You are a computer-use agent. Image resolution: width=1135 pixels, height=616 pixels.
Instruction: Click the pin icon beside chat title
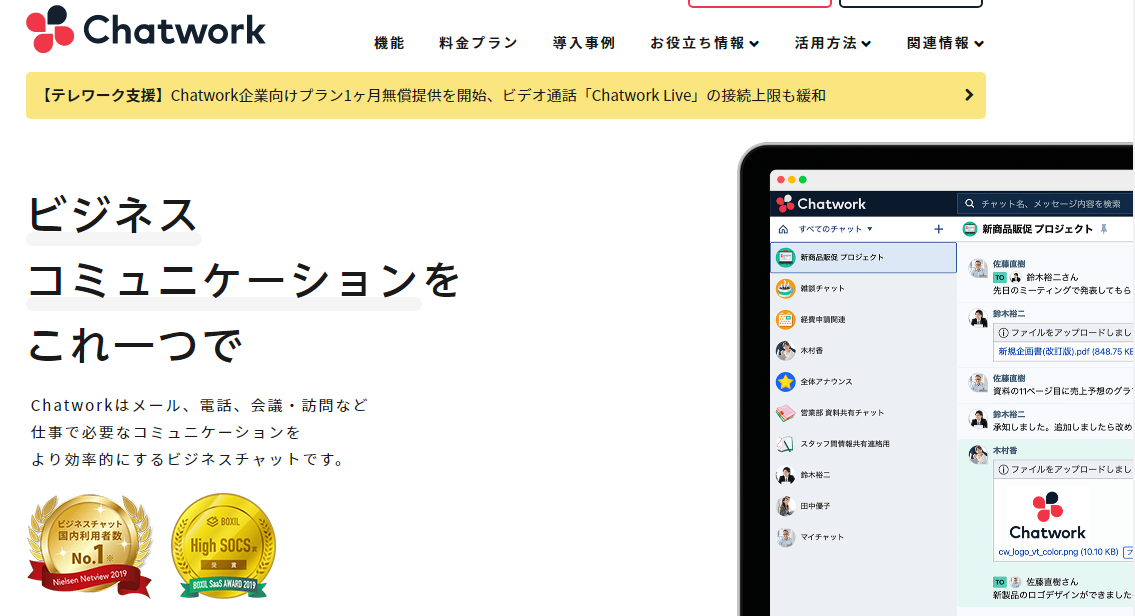tap(1104, 229)
